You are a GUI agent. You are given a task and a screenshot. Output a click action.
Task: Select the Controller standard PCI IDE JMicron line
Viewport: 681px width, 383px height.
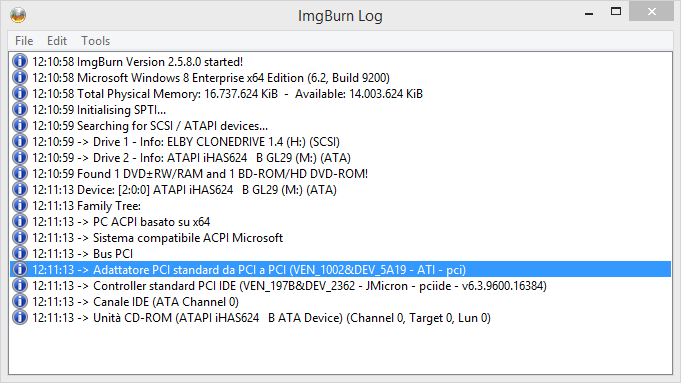click(340, 286)
